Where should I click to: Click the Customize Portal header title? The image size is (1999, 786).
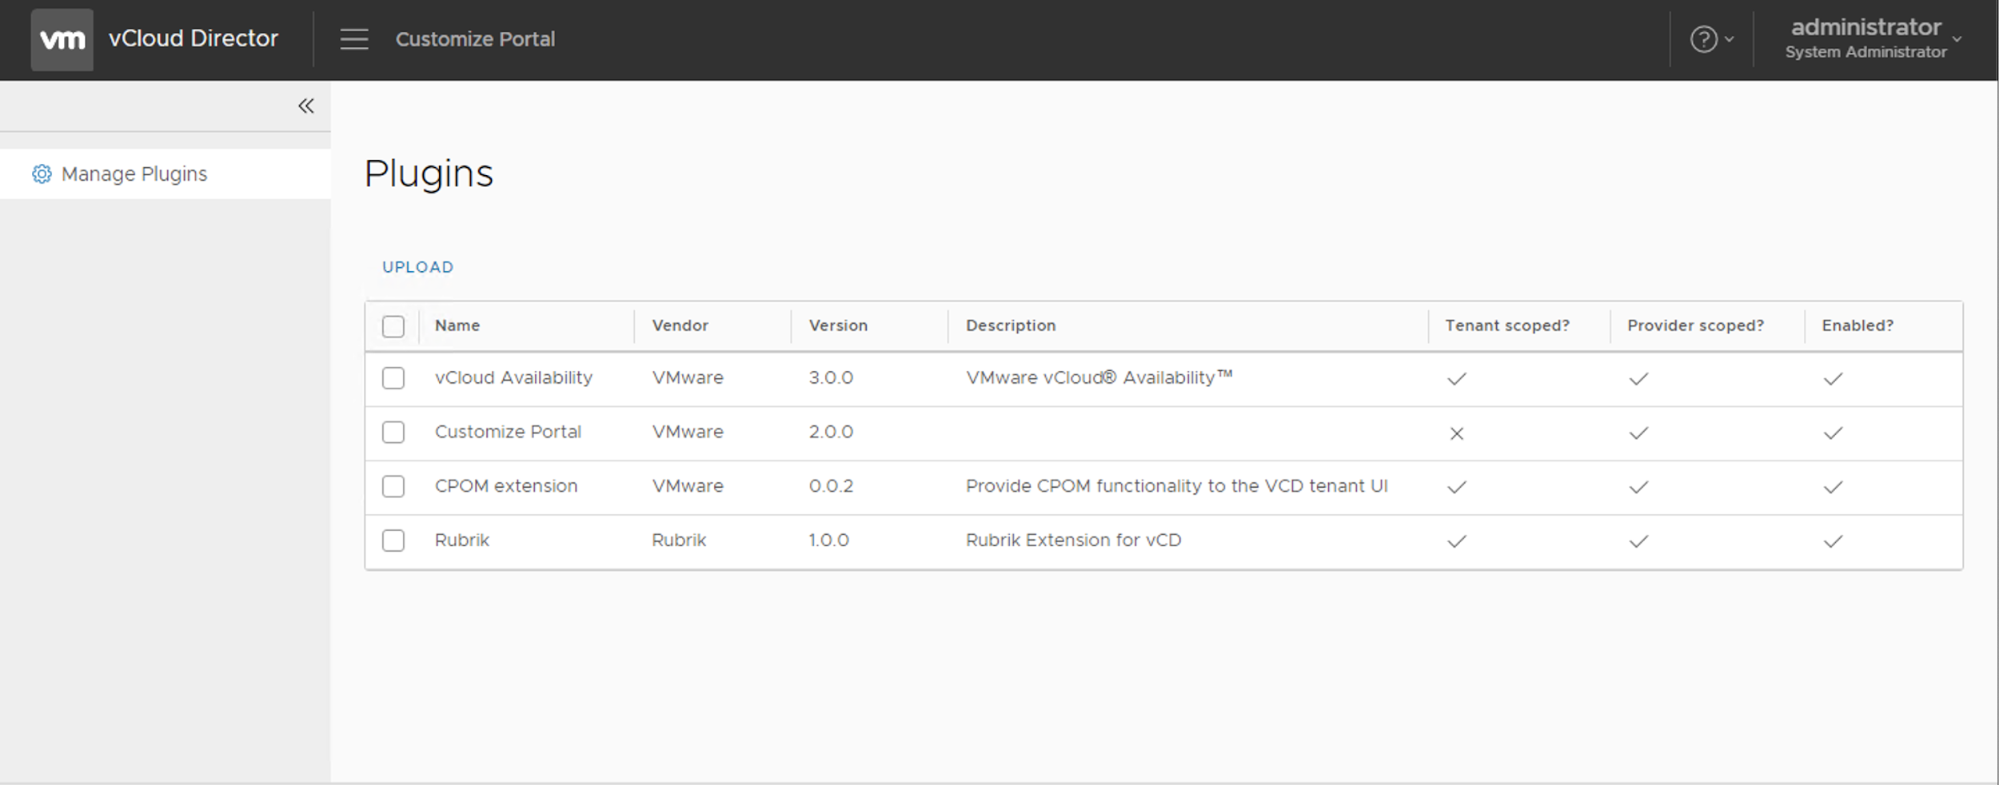coord(475,39)
